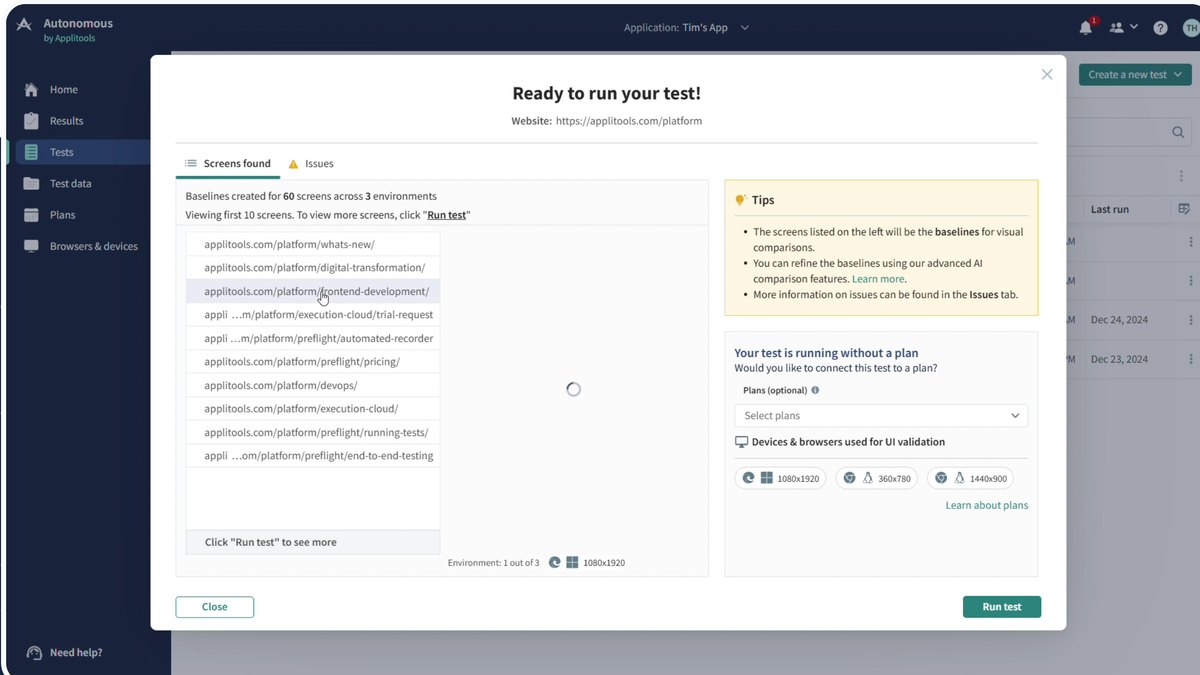Open the kebab menu for the Dec 23, 2024 row
The width and height of the screenshot is (1200, 675).
[1191, 359]
